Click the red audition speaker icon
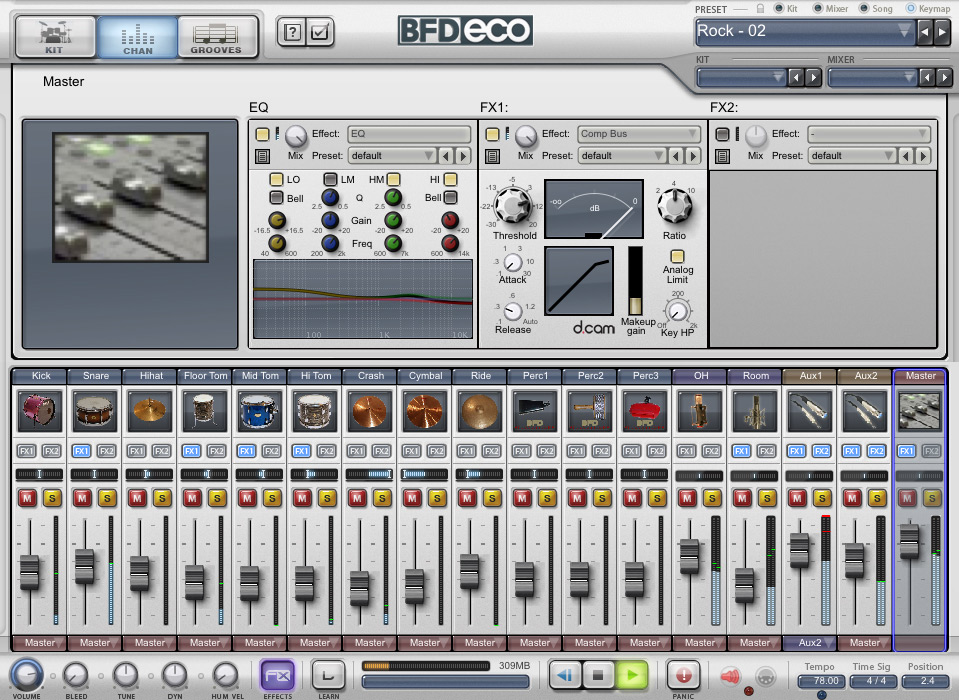This screenshot has height=700, width=959. [730, 676]
